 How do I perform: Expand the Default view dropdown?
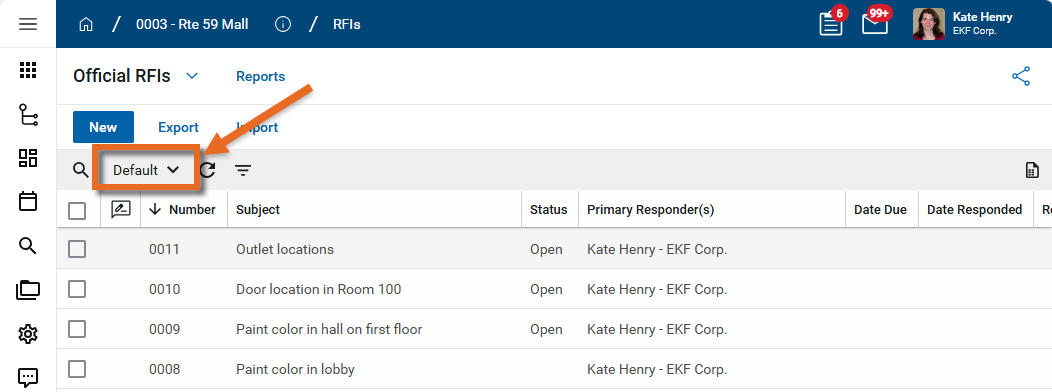click(146, 170)
